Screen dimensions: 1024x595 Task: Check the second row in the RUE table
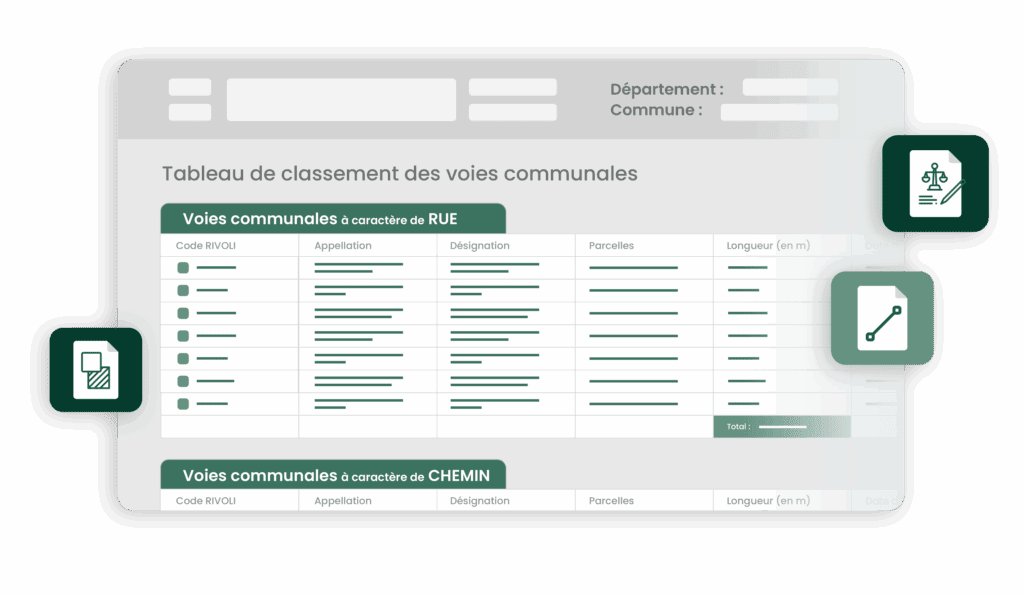click(x=181, y=290)
